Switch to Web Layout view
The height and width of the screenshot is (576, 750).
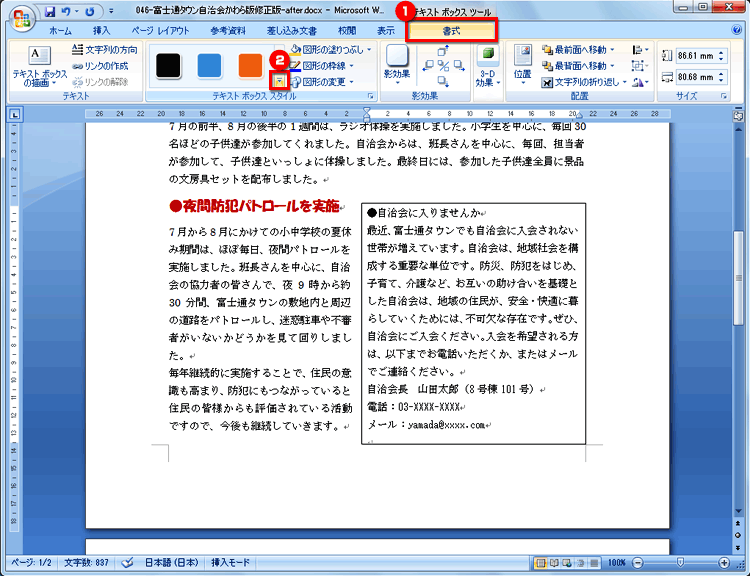click(x=567, y=563)
